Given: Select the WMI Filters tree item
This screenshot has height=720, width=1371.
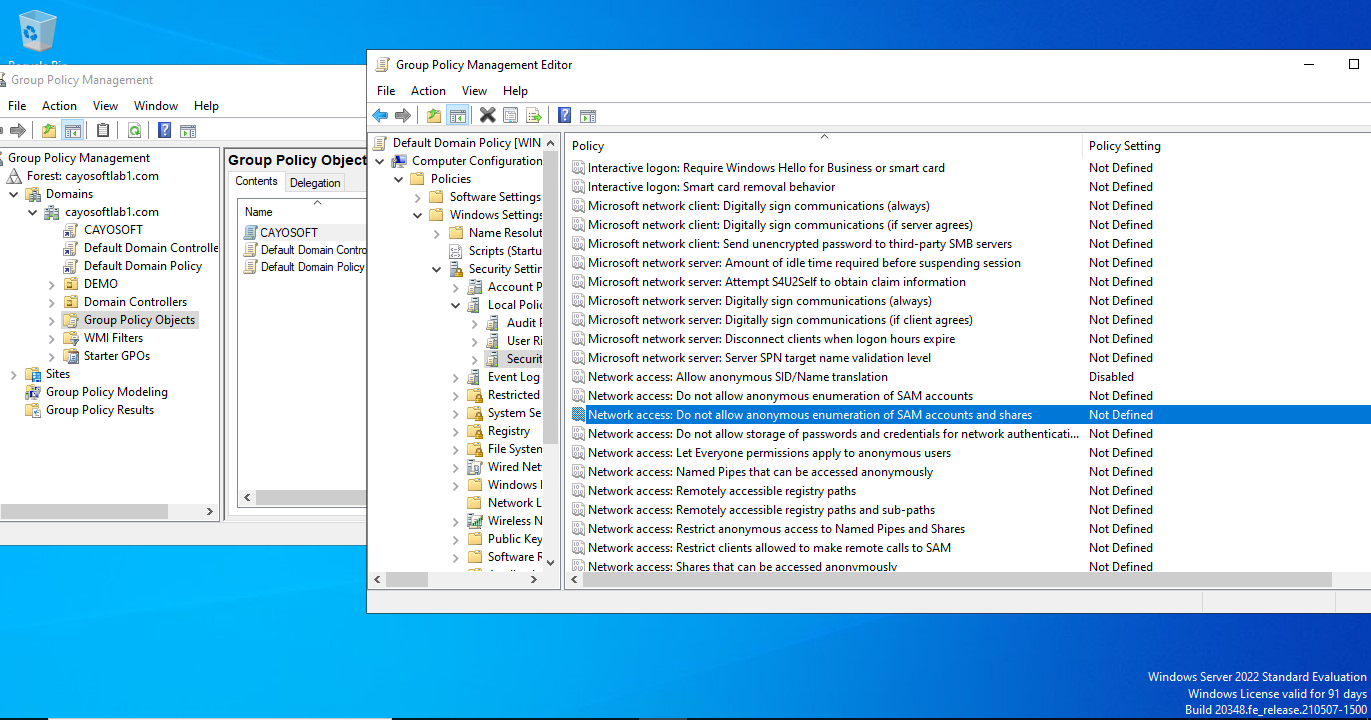Looking at the screenshot, I should [x=113, y=338].
